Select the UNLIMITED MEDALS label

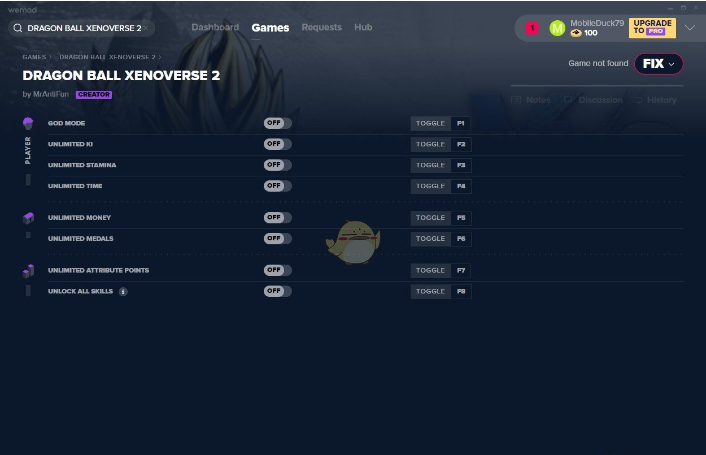[x=81, y=239]
